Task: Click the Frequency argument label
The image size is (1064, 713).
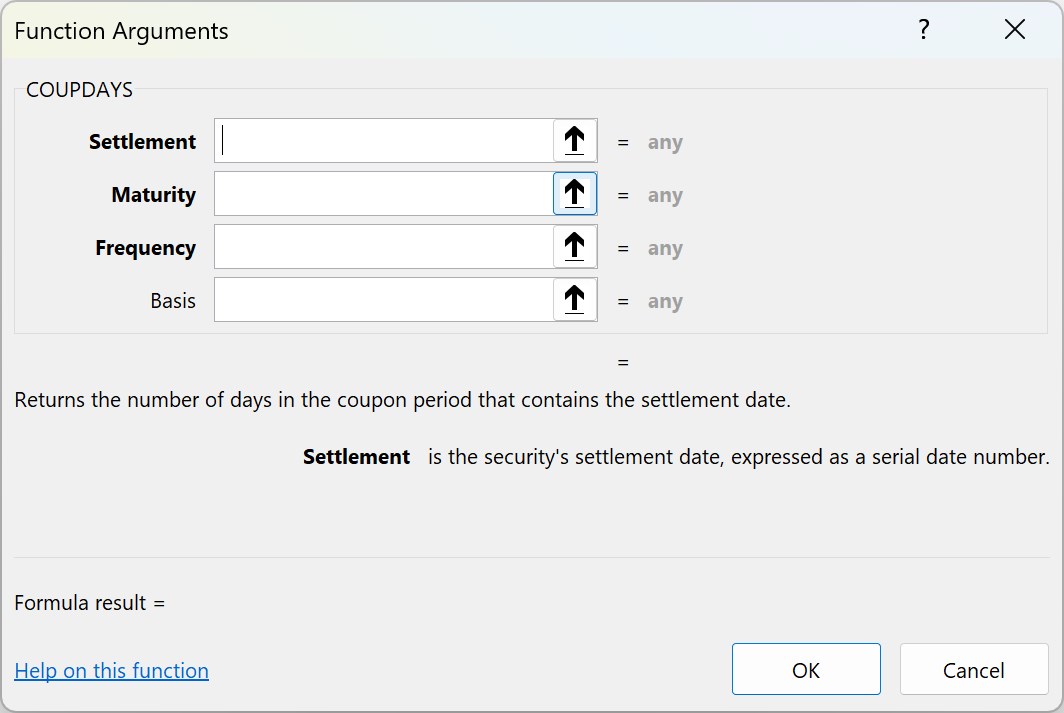Action: tap(146, 248)
